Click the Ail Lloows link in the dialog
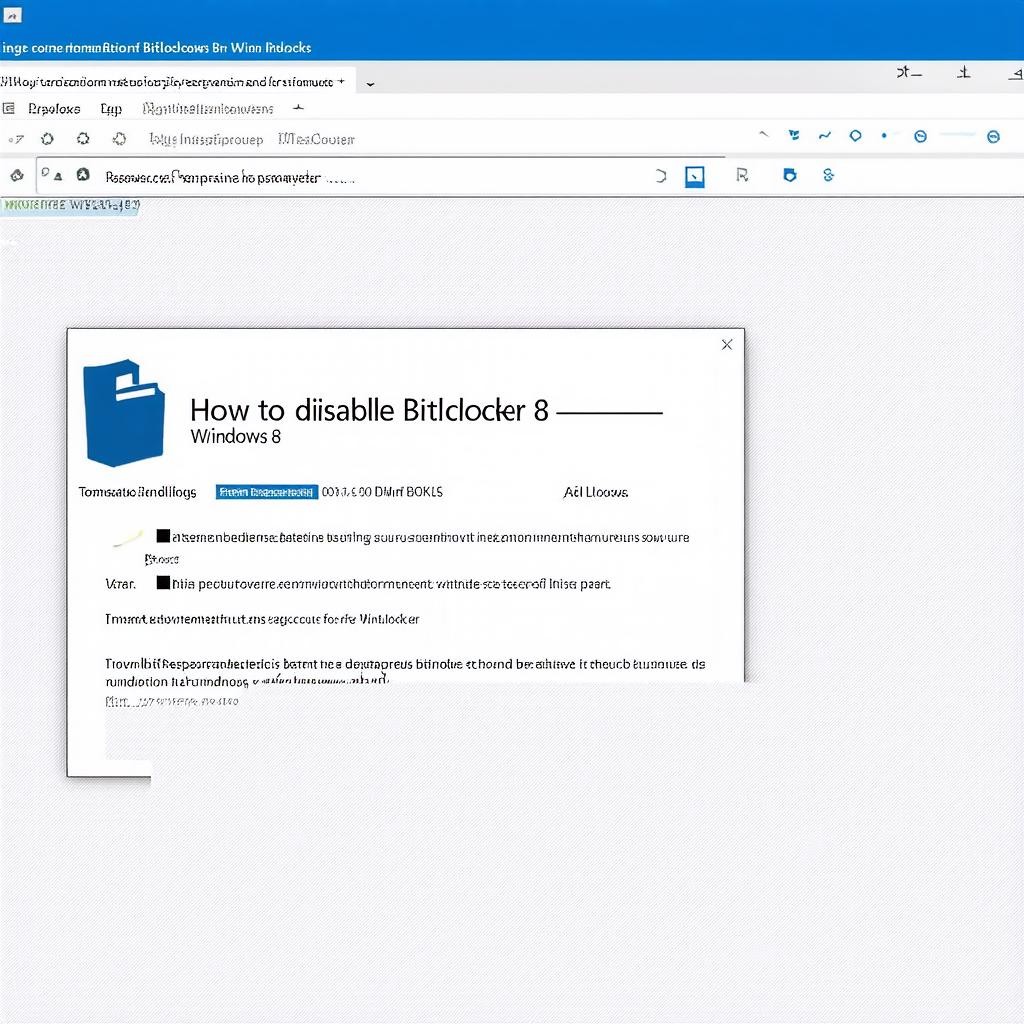1024x1024 pixels. (x=595, y=492)
